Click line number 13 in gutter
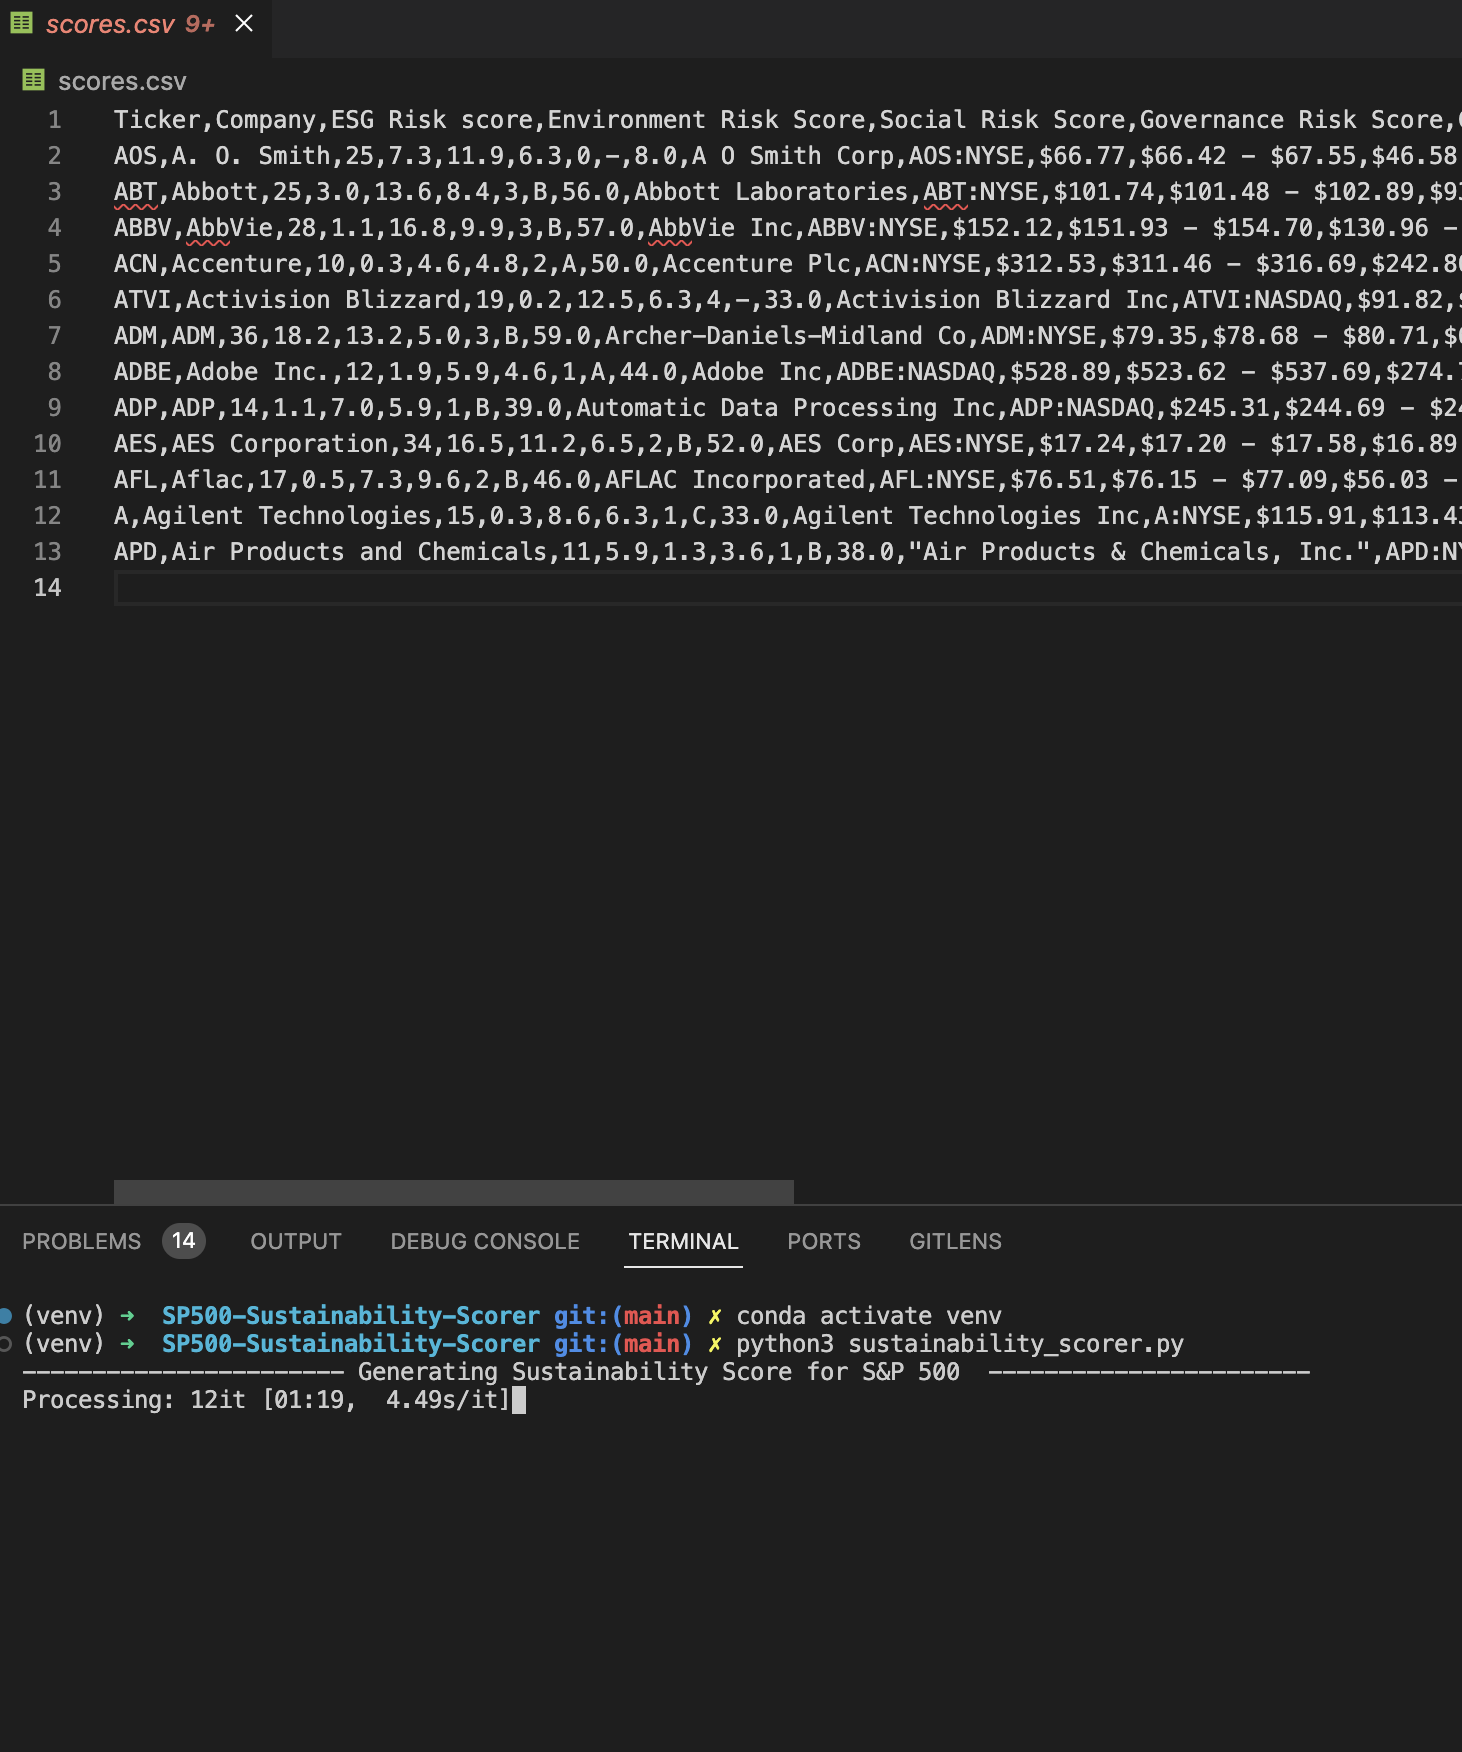The width and height of the screenshot is (1462, 1752). 48,552
